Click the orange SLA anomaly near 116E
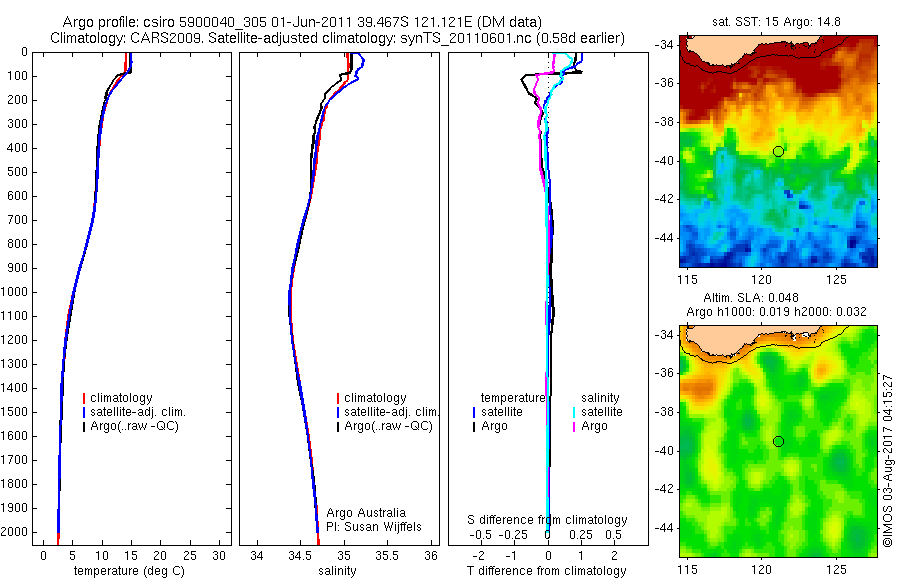The height and width of the screenshot is (580, 900). coord(697,388)
